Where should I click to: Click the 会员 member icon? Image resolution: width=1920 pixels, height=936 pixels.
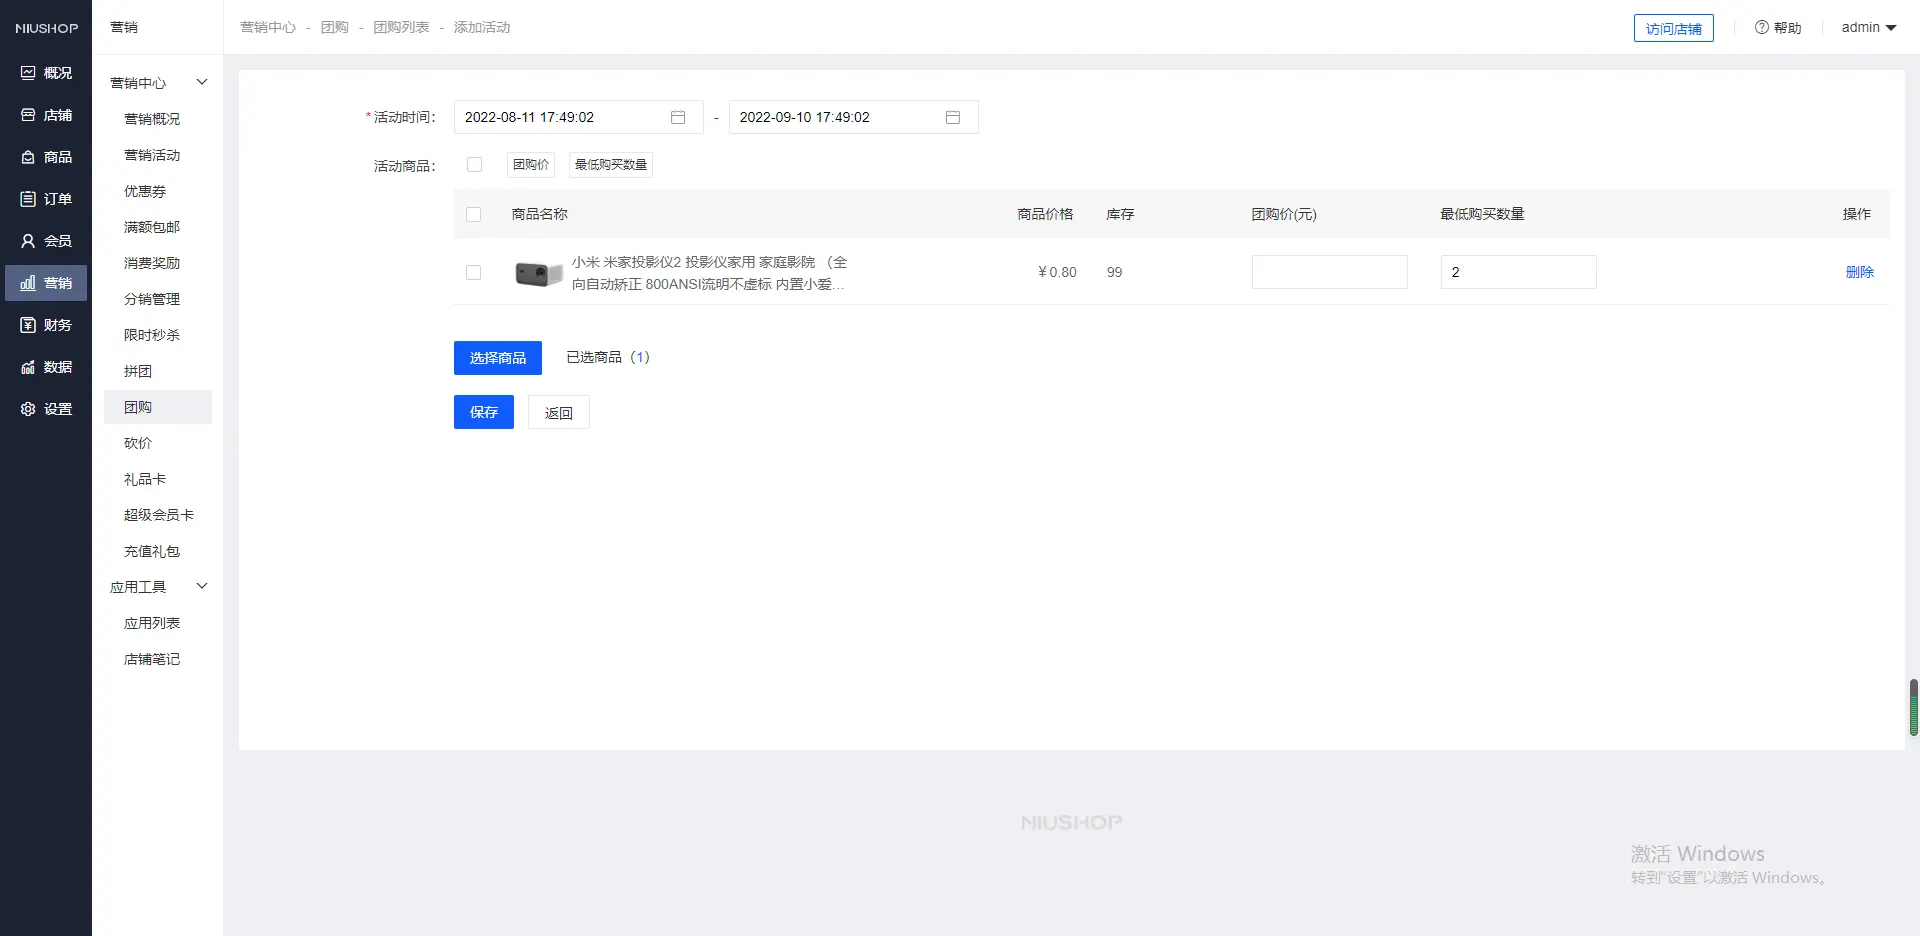click(x=28, y=241)
